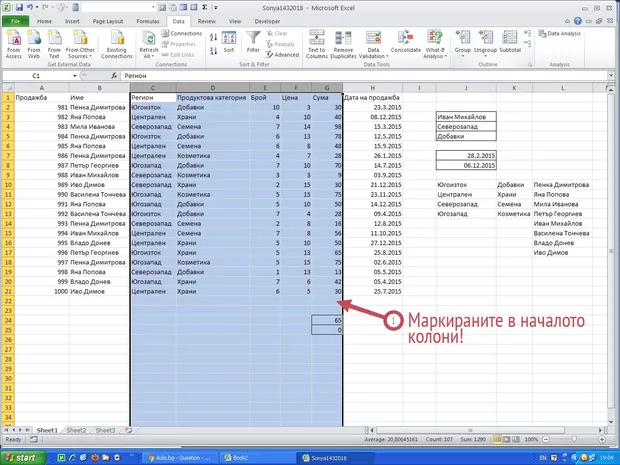This screenshot has height=465, width=620.
Task: Expand the Refresh All dropdown
Action: point(148,56)
